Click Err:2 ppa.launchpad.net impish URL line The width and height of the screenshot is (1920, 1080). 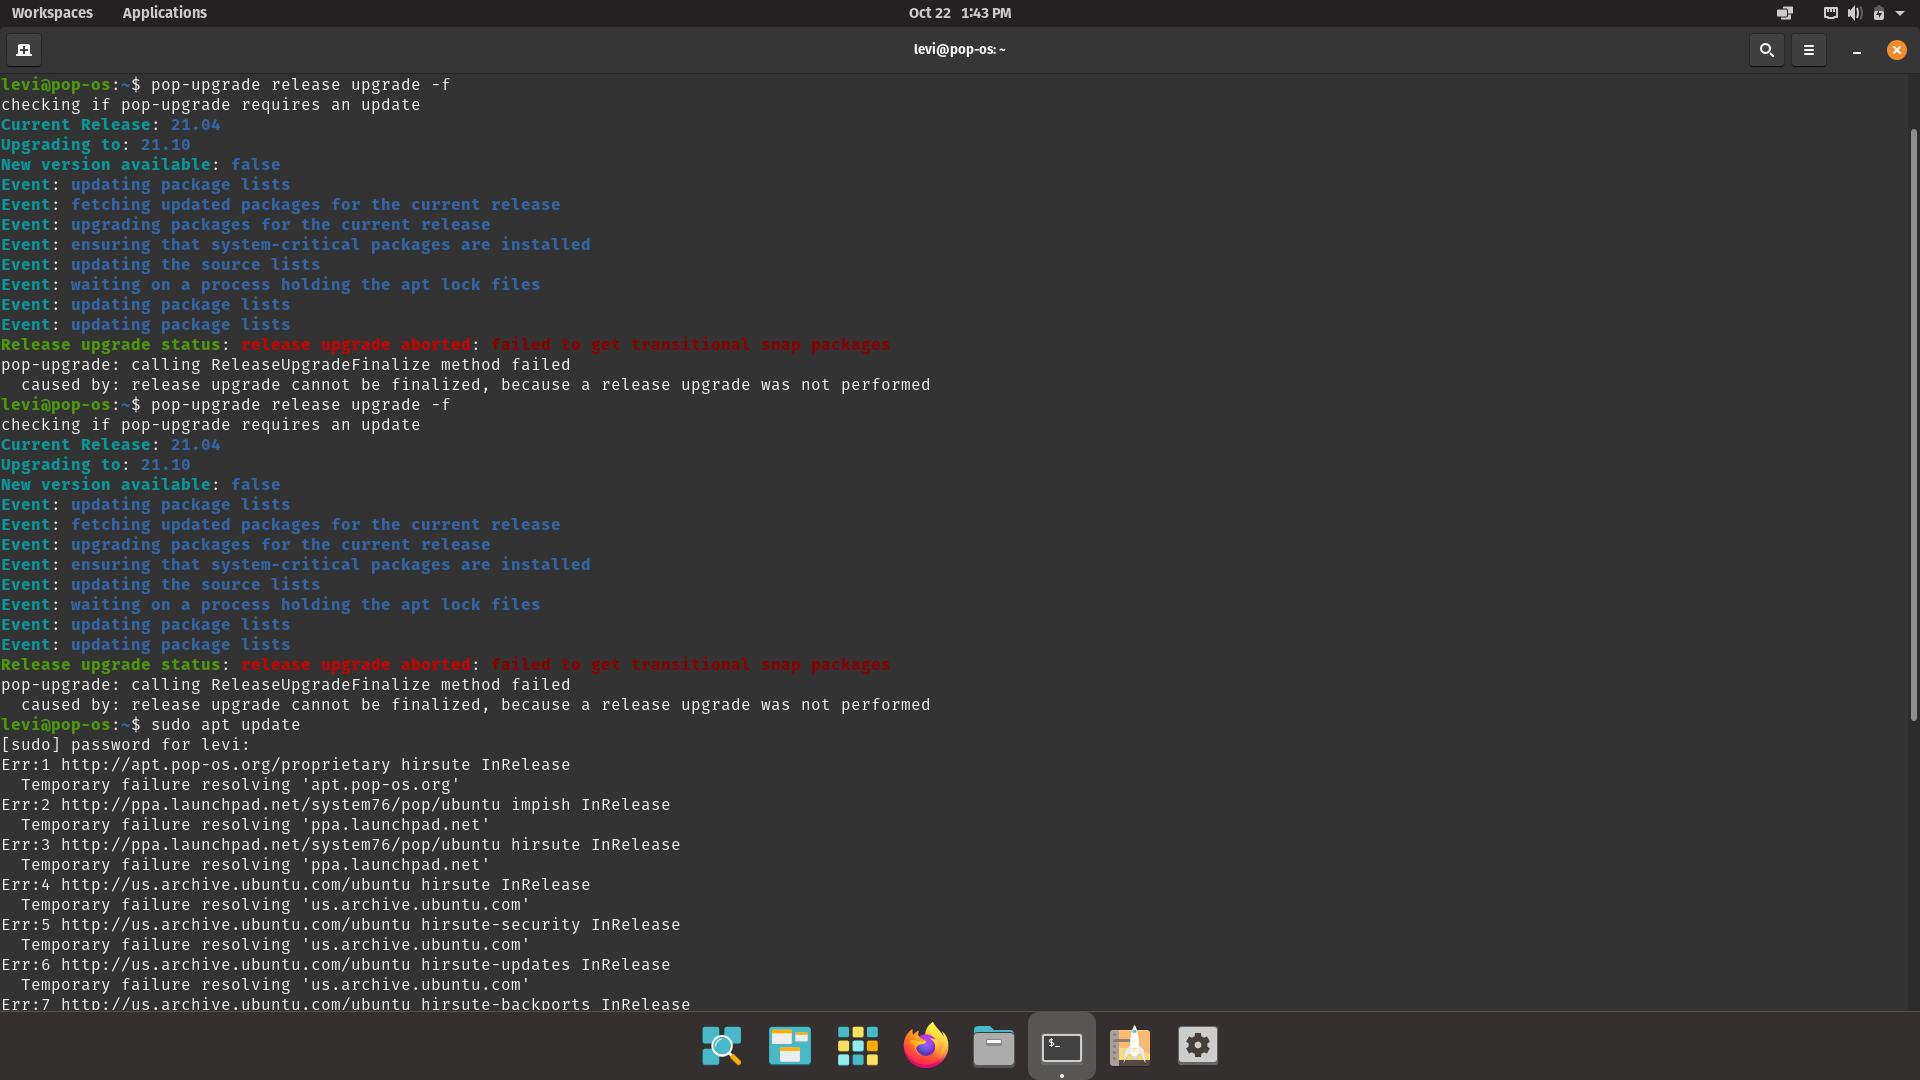coord(336,805)
